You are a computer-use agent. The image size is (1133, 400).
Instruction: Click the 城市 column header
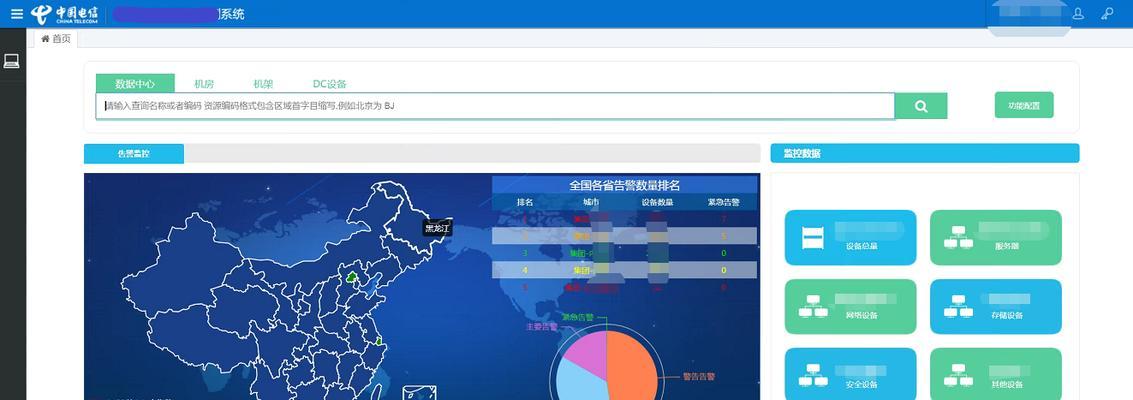(x=590, y=202)
